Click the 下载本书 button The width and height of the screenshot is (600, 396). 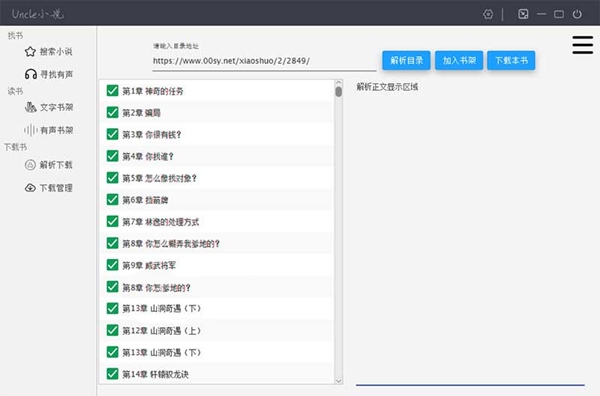[x=511, y=60]
